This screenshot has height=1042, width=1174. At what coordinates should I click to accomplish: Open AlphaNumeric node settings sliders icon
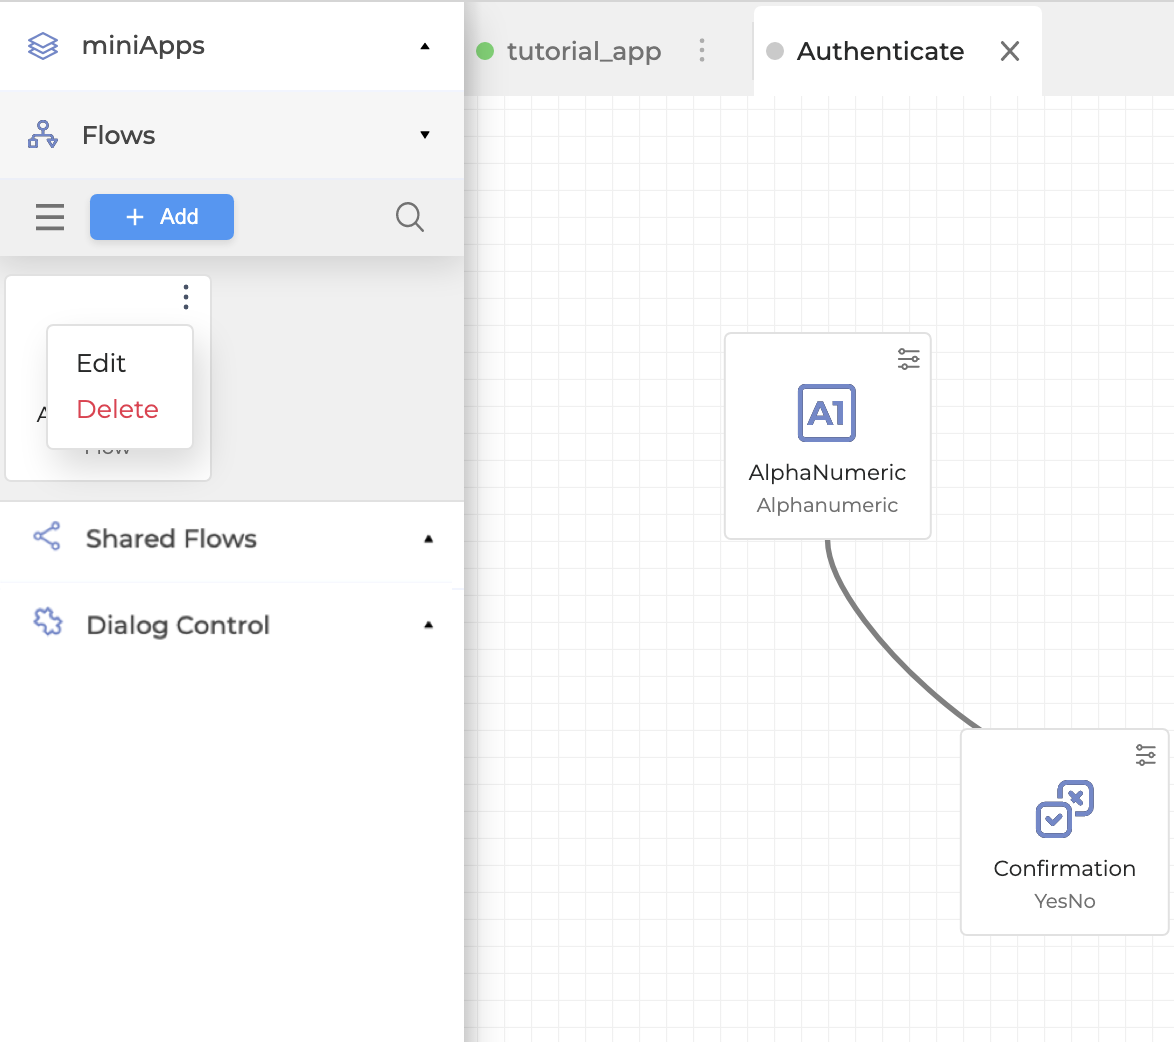coord(908,359)
